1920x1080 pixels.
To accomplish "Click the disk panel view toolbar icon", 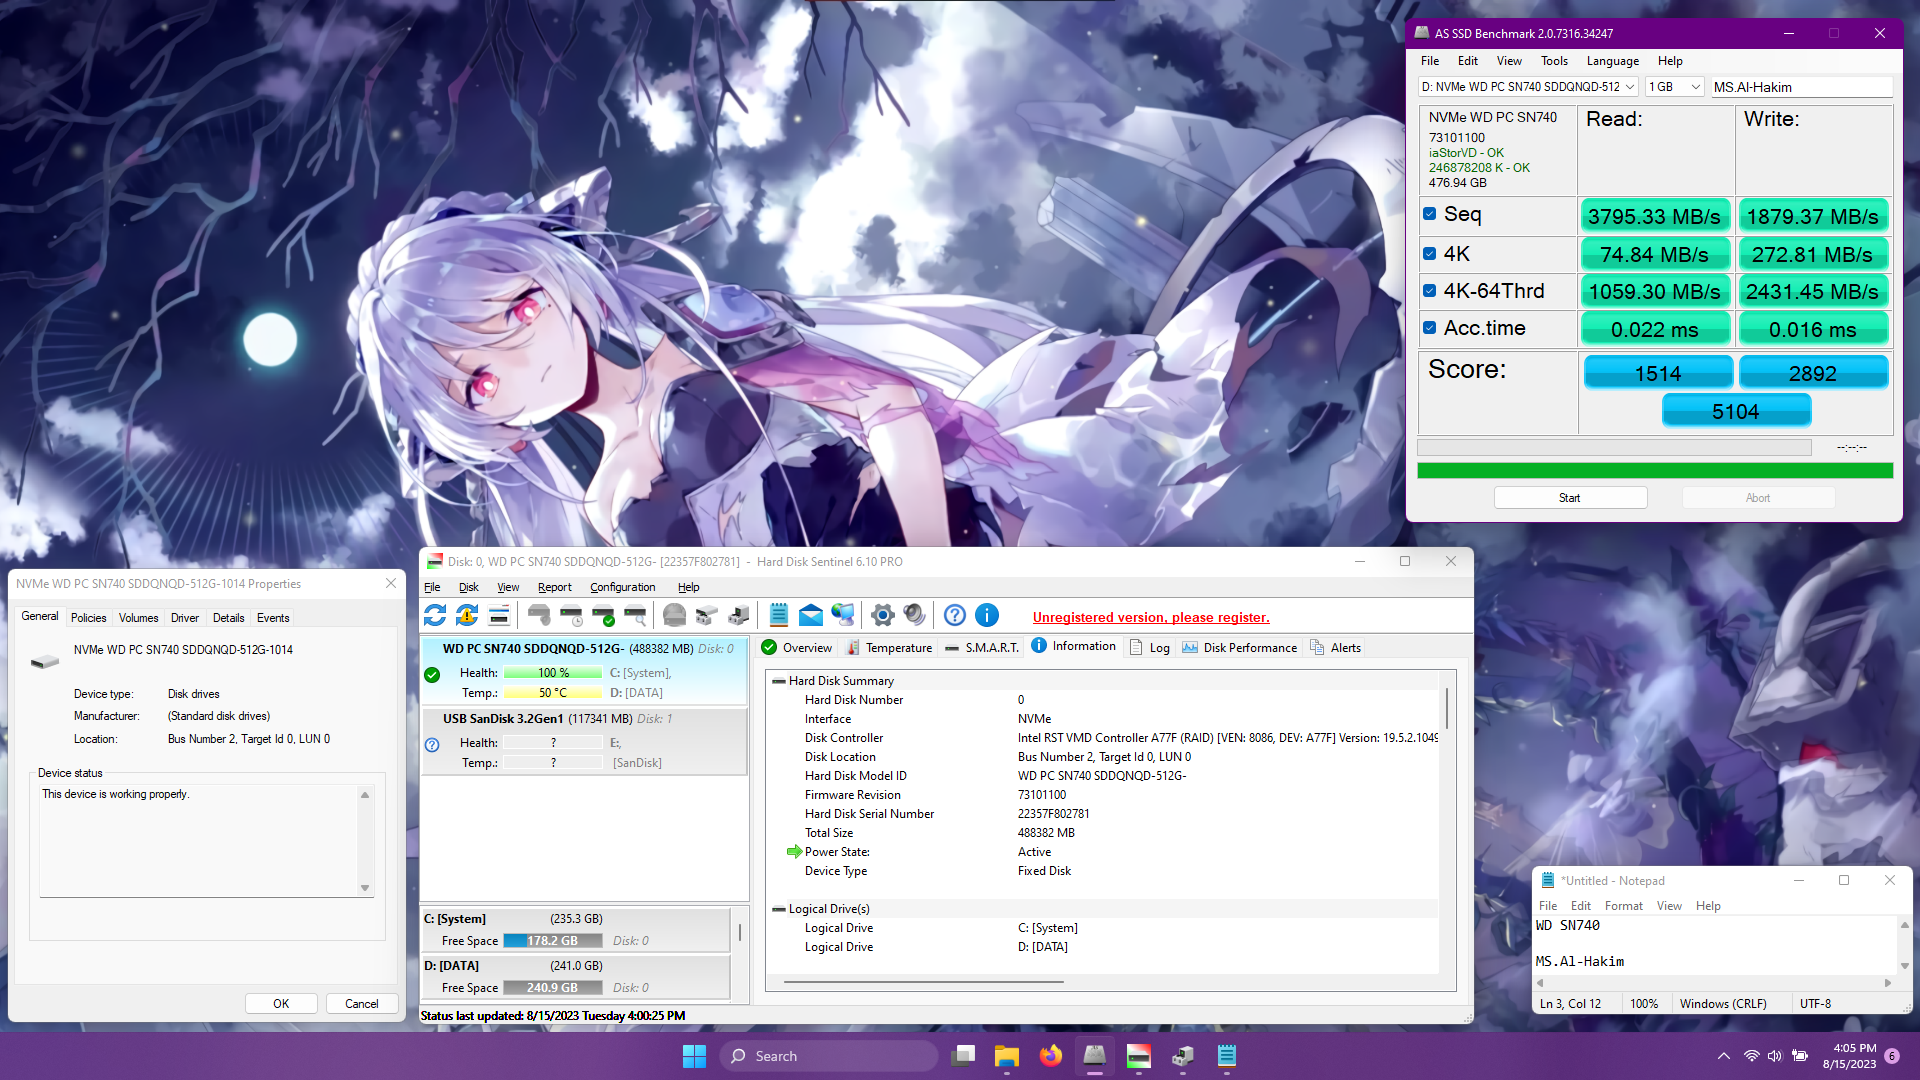I will pyautogui.click(x=499, y=615).
